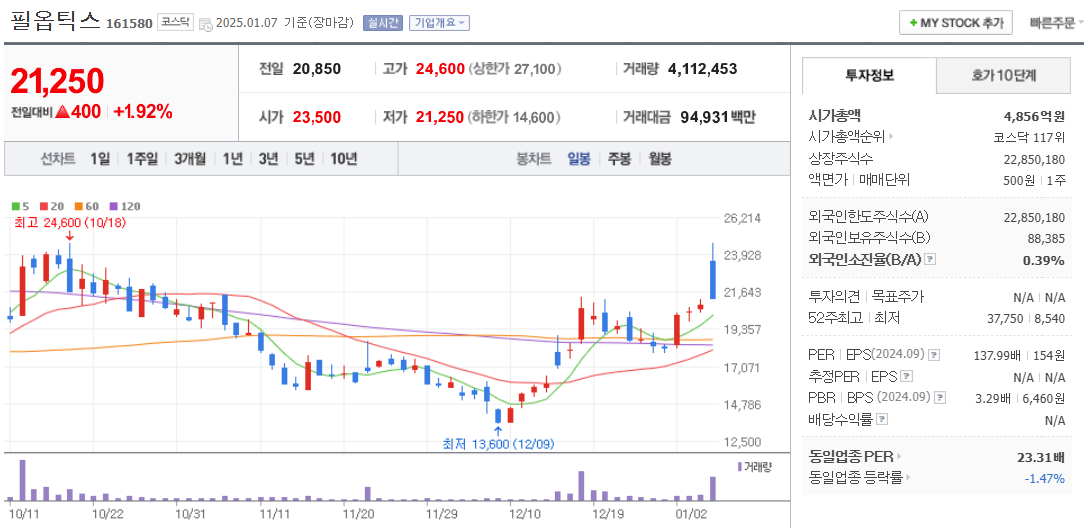Click the tallest volume bar near 10/11

[x=23, y=480]
